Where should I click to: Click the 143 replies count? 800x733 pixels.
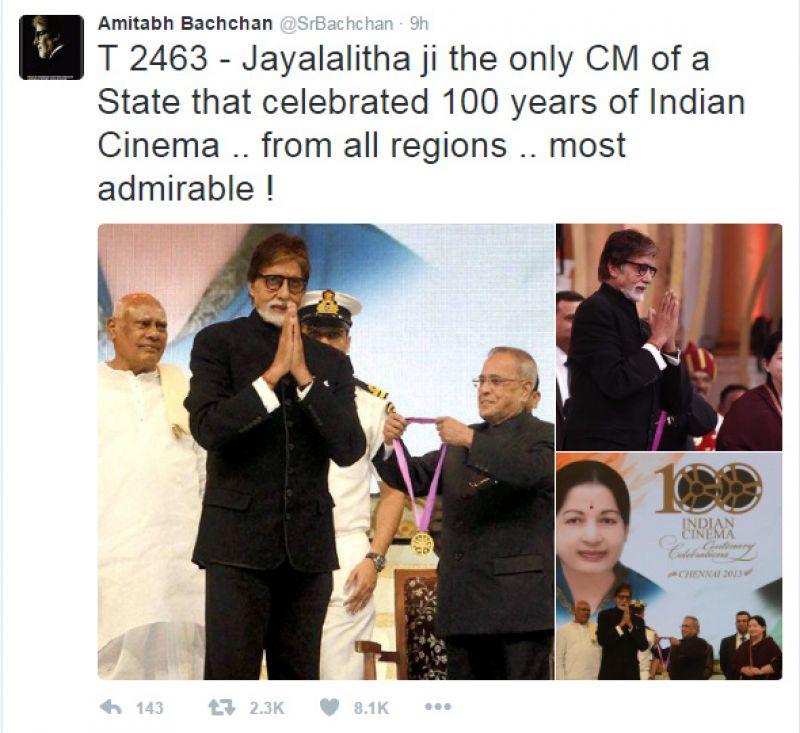[149, 707]
